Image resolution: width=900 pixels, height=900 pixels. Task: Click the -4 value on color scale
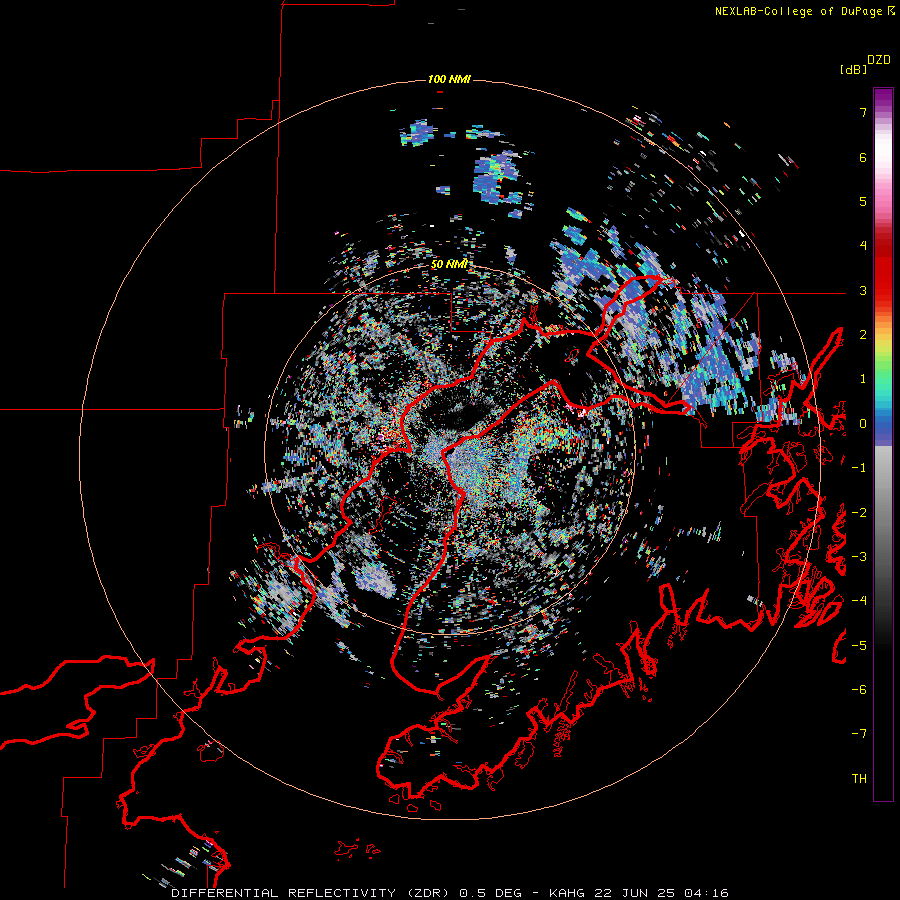(x=859, y=601)
